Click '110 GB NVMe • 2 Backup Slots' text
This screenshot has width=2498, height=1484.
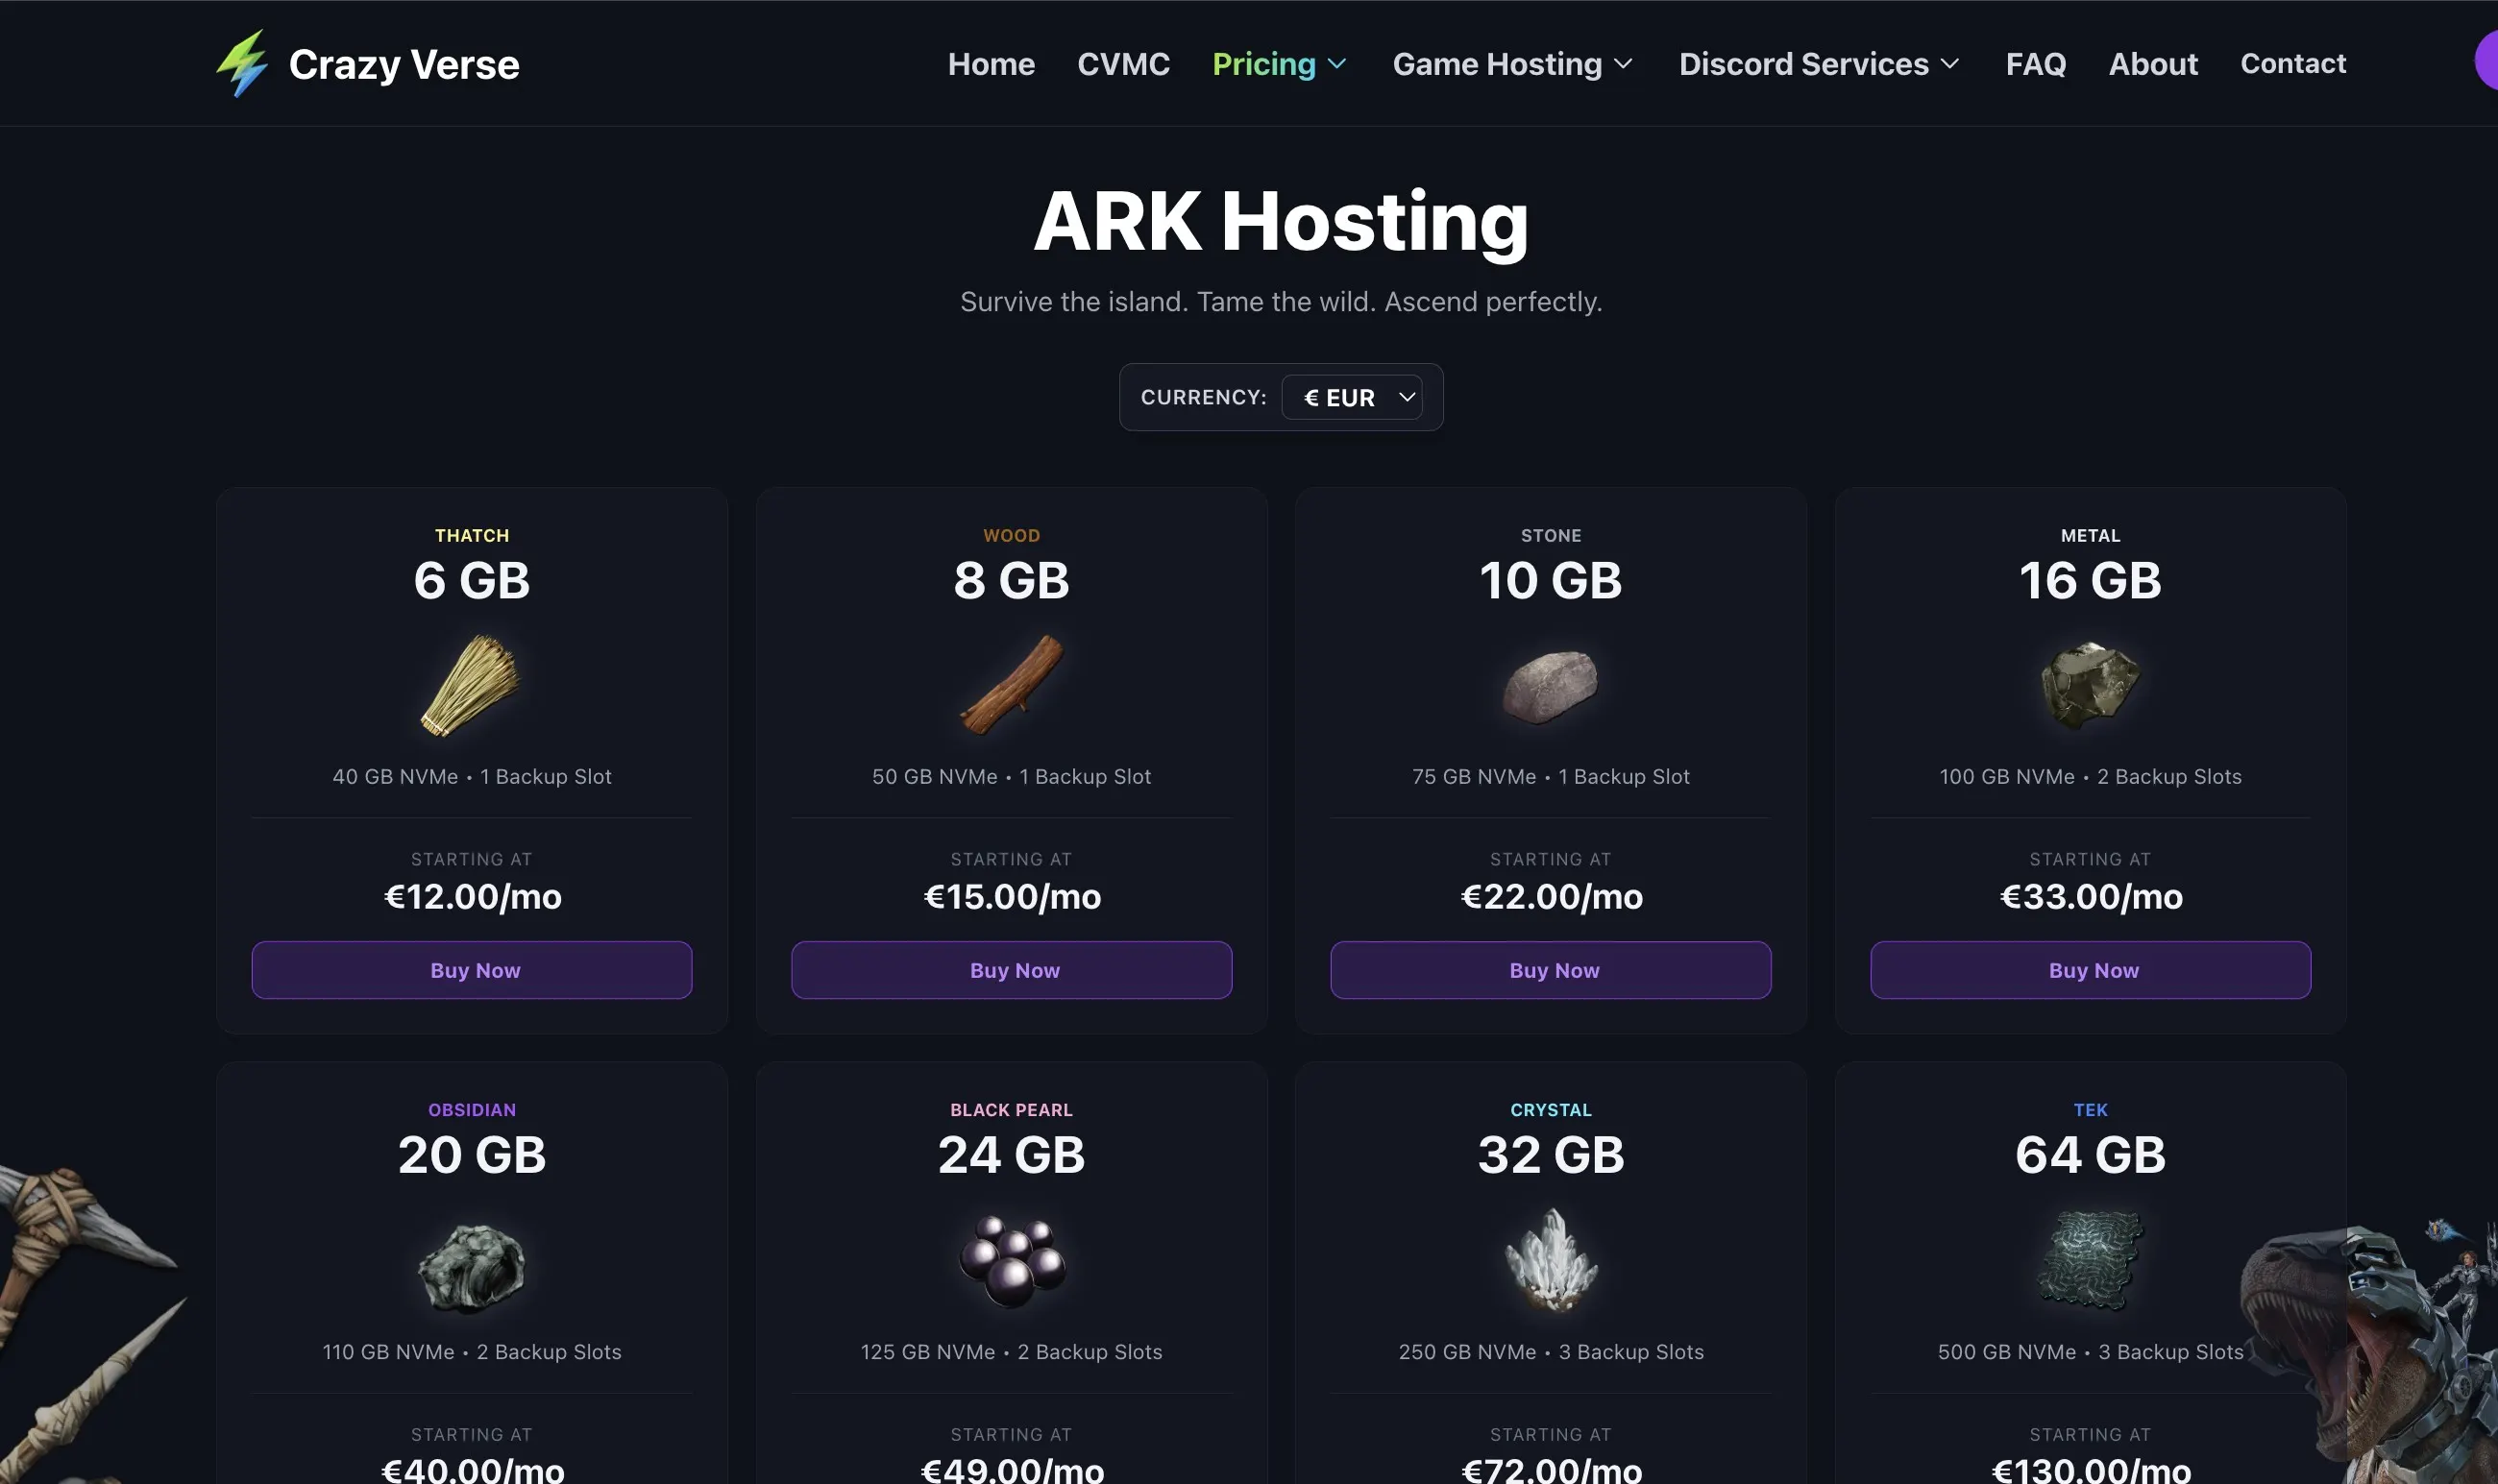(x=471, y=1352)
